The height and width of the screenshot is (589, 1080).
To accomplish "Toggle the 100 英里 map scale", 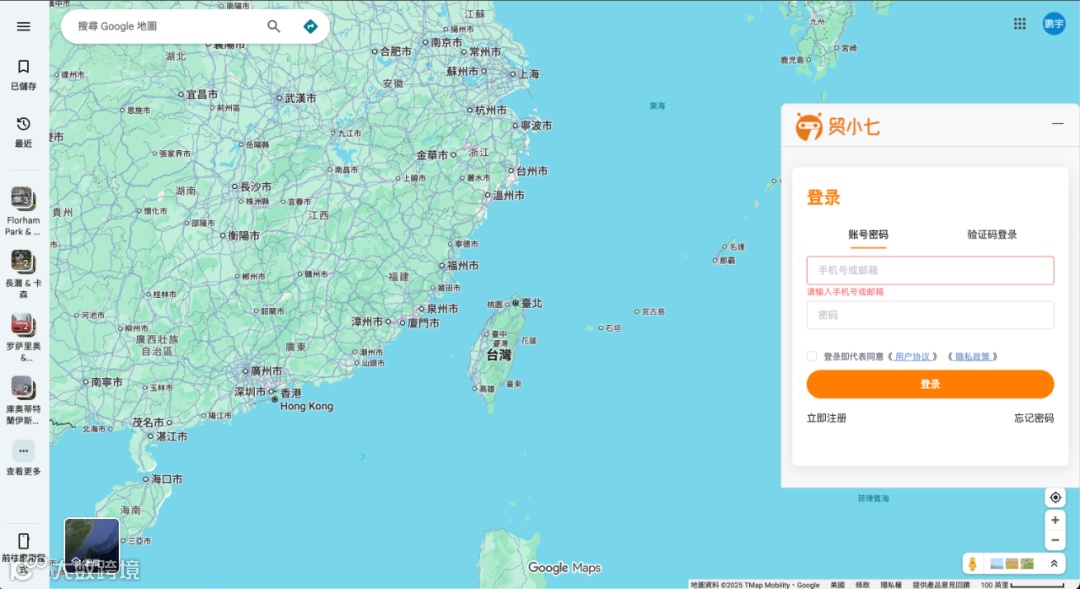I will tap(1022, 585).
